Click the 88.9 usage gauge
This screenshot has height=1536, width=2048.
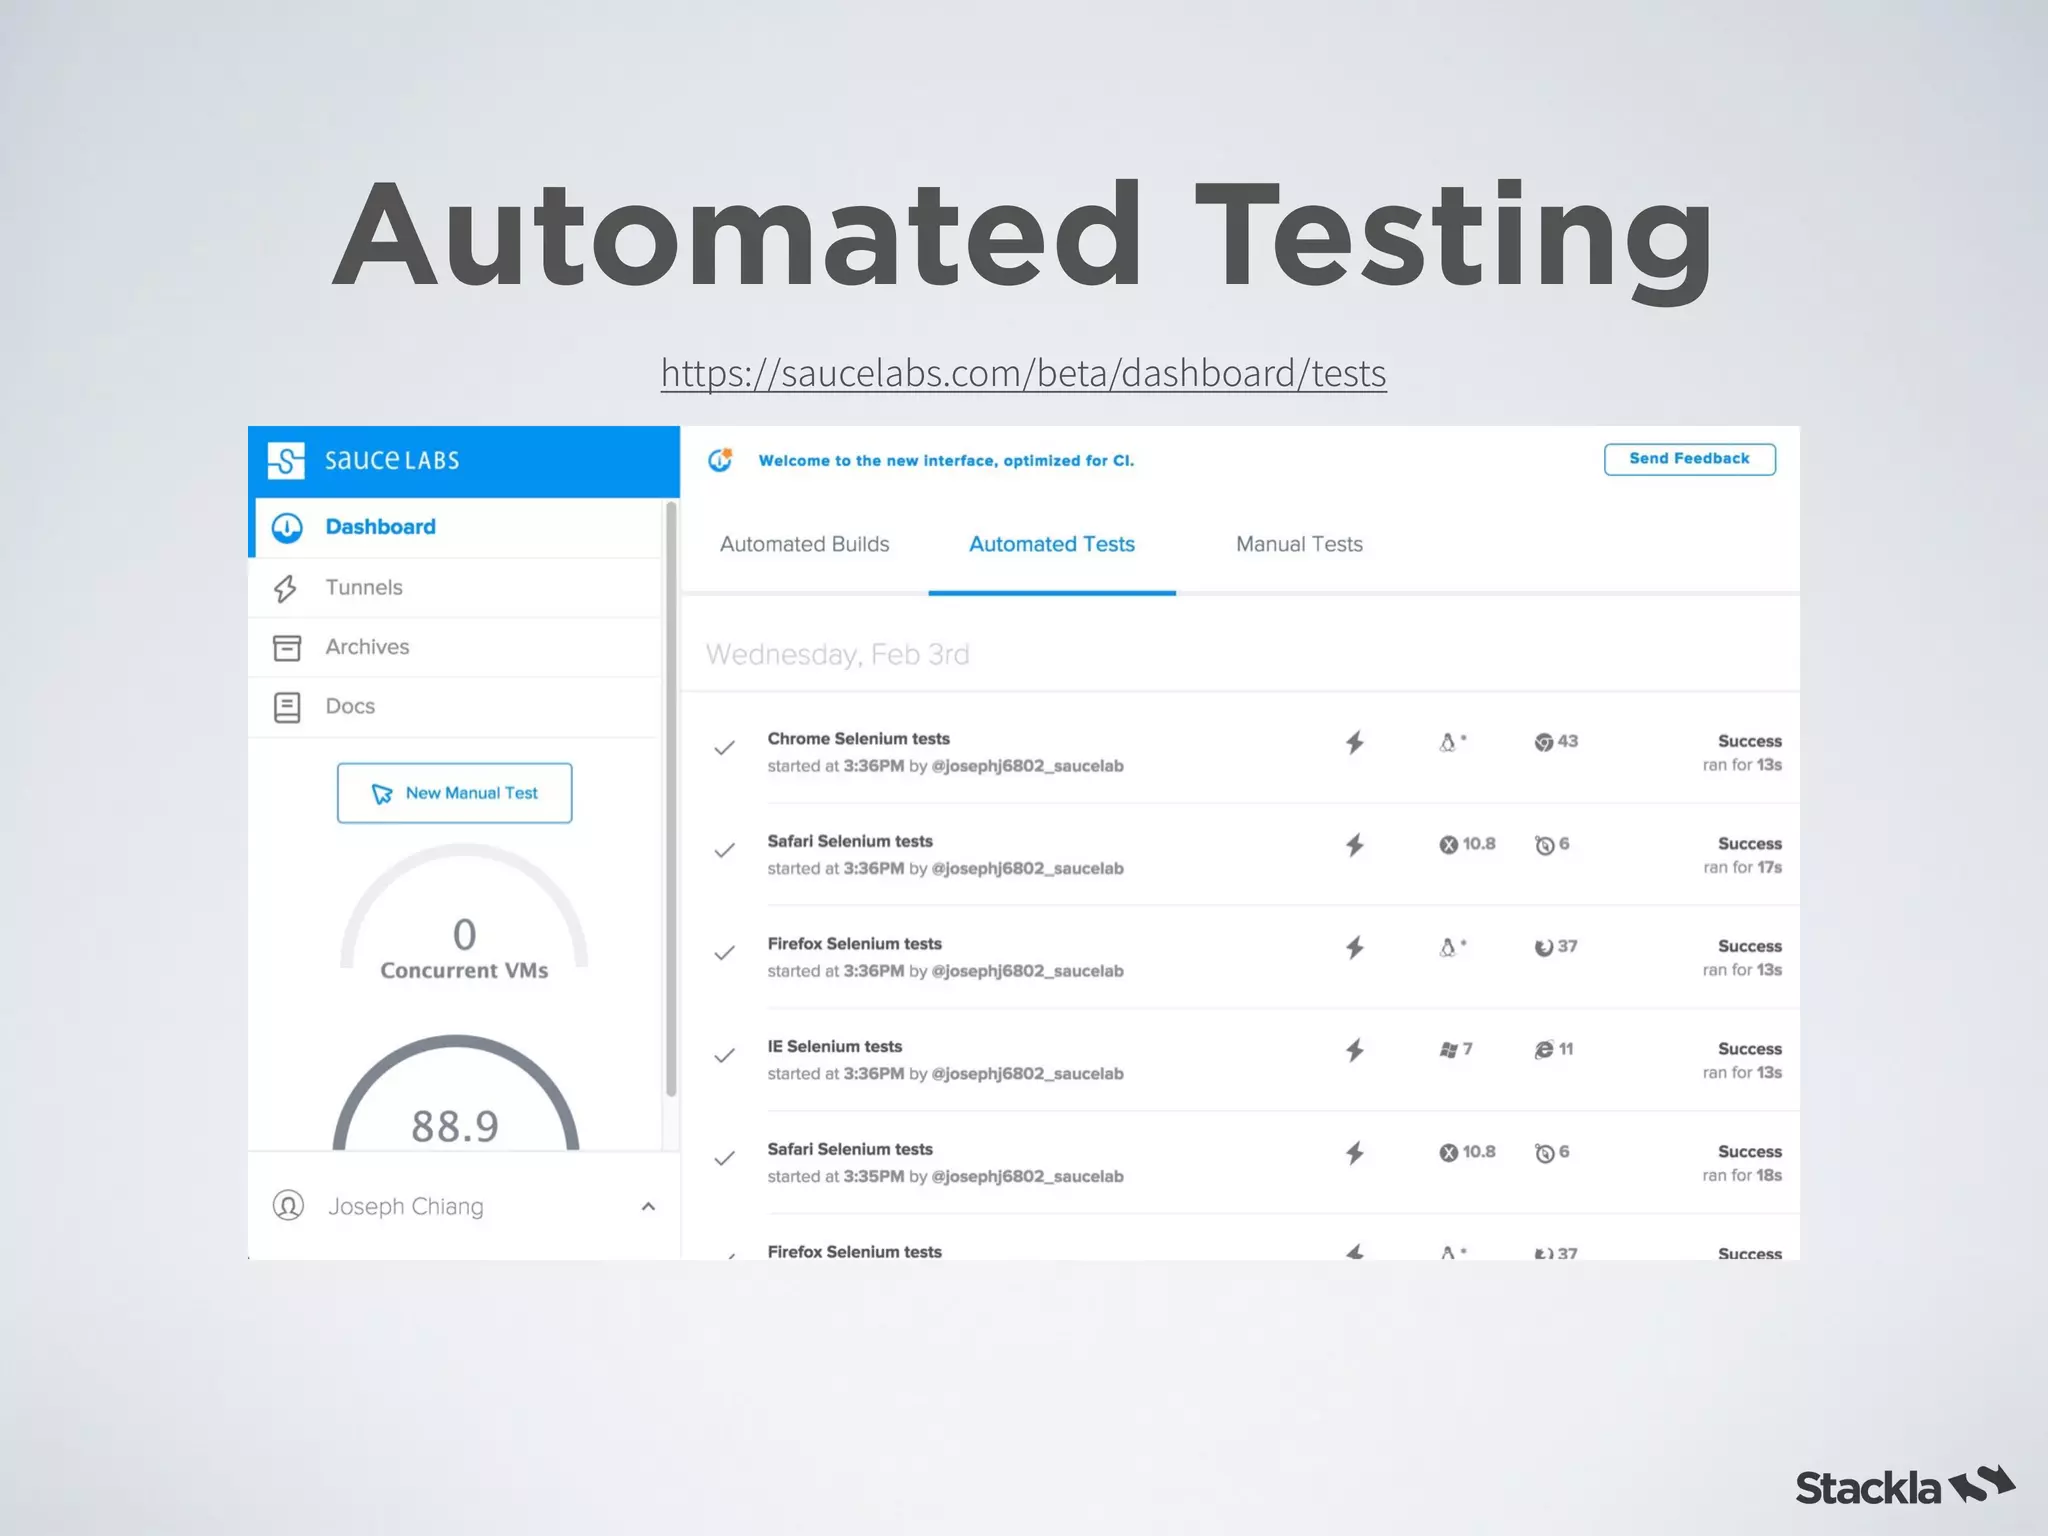456,1093
